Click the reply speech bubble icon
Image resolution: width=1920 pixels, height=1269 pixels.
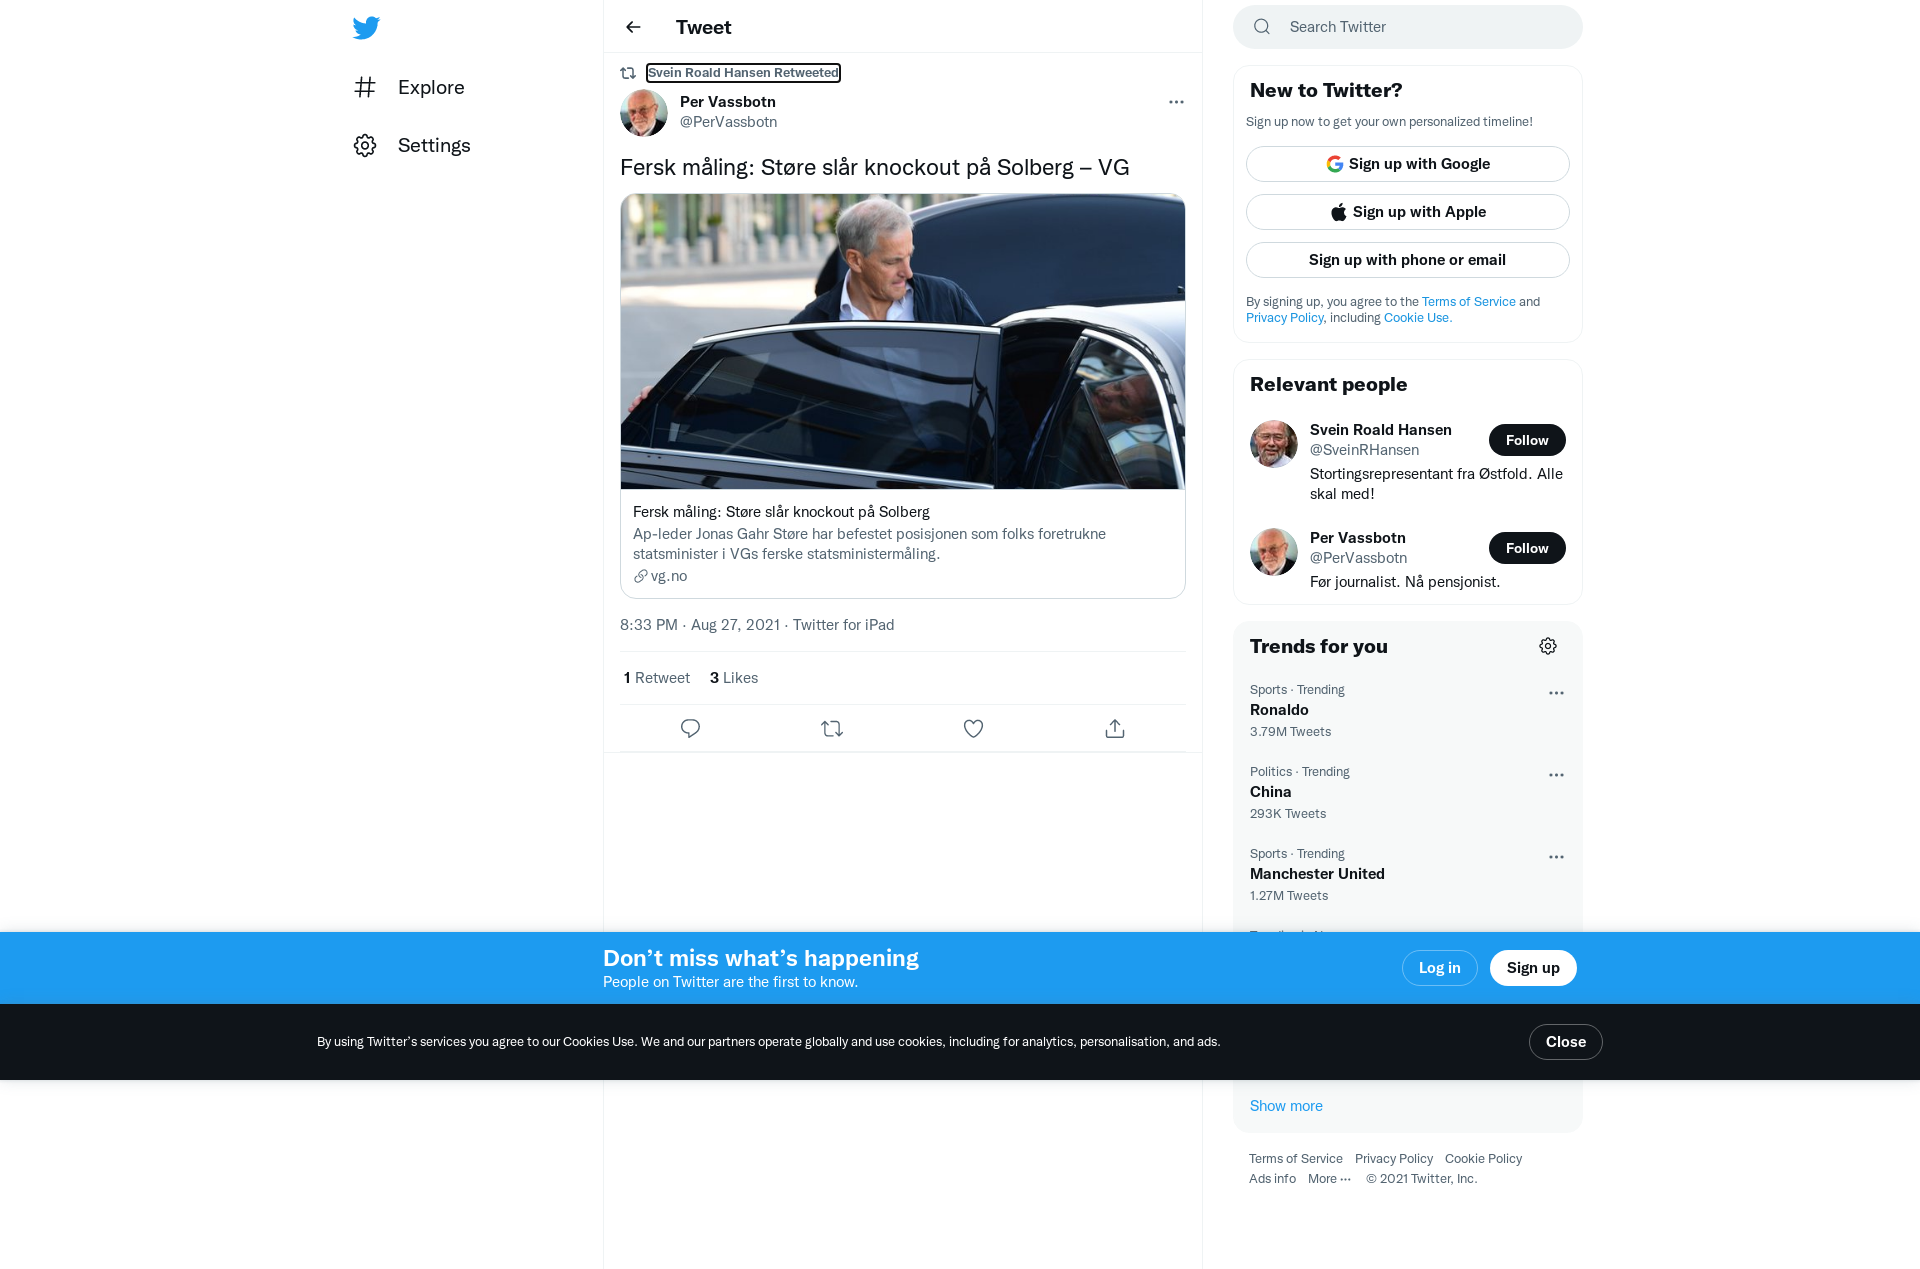coord(690,729)
